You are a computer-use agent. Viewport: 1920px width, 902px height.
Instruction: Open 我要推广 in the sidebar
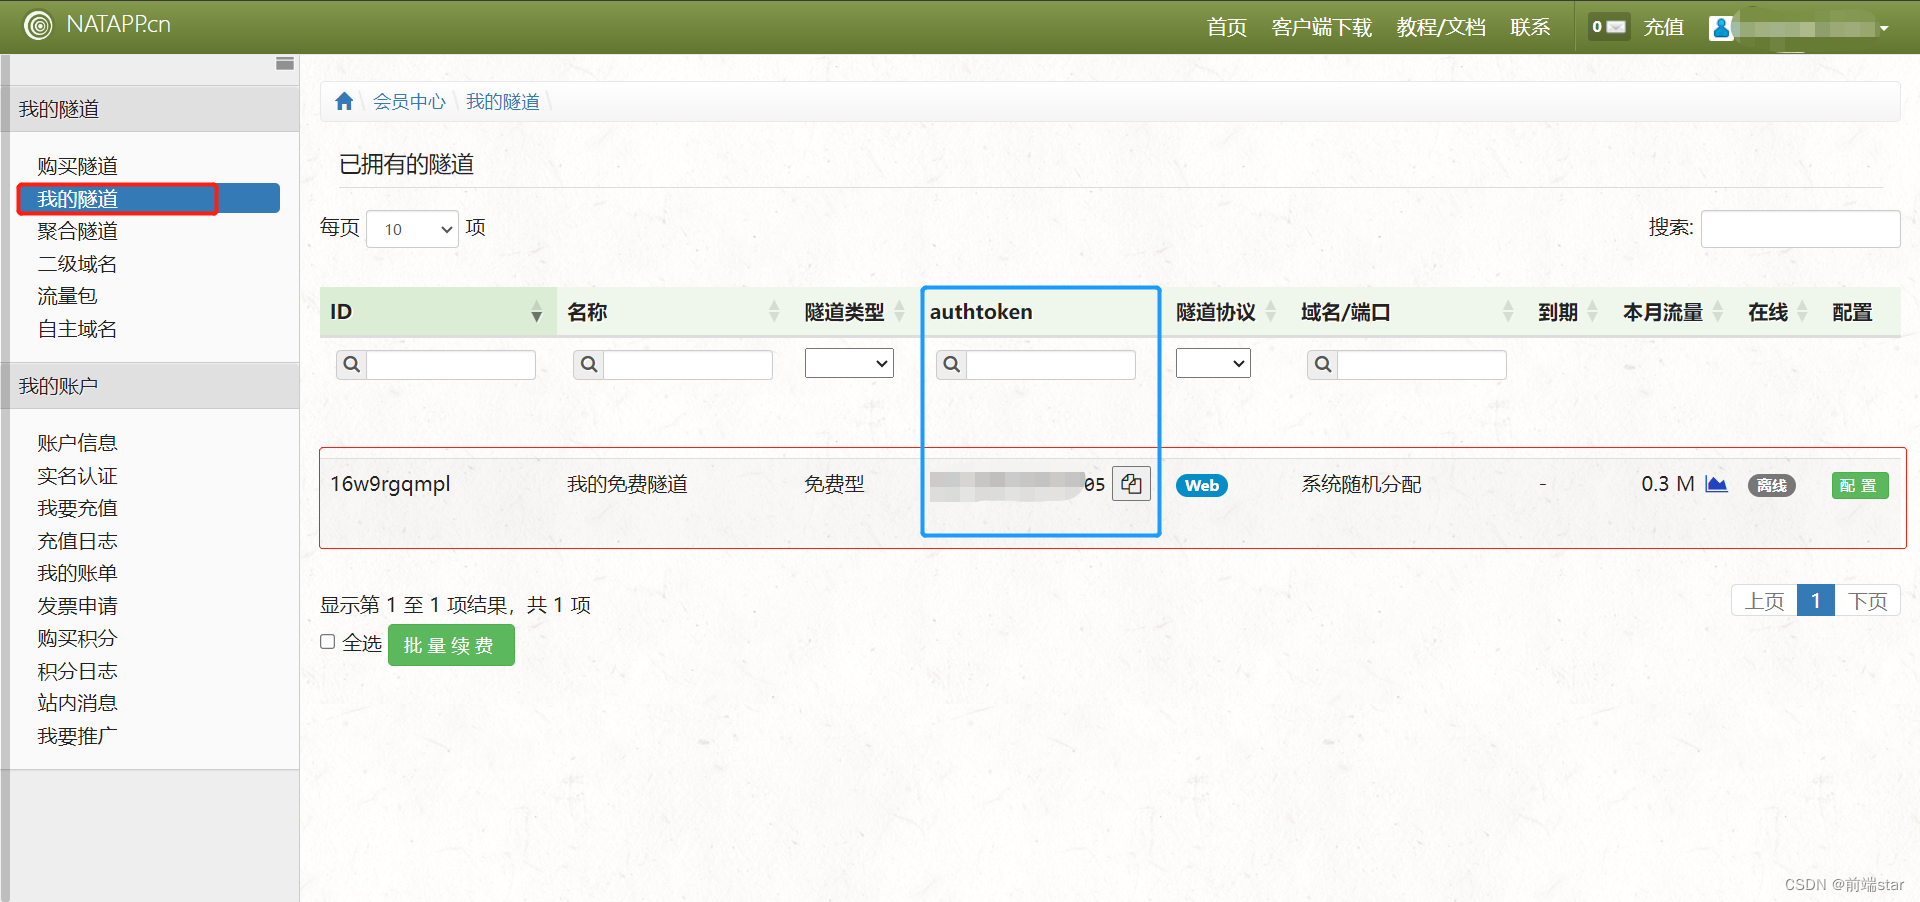tap(78, 736)
